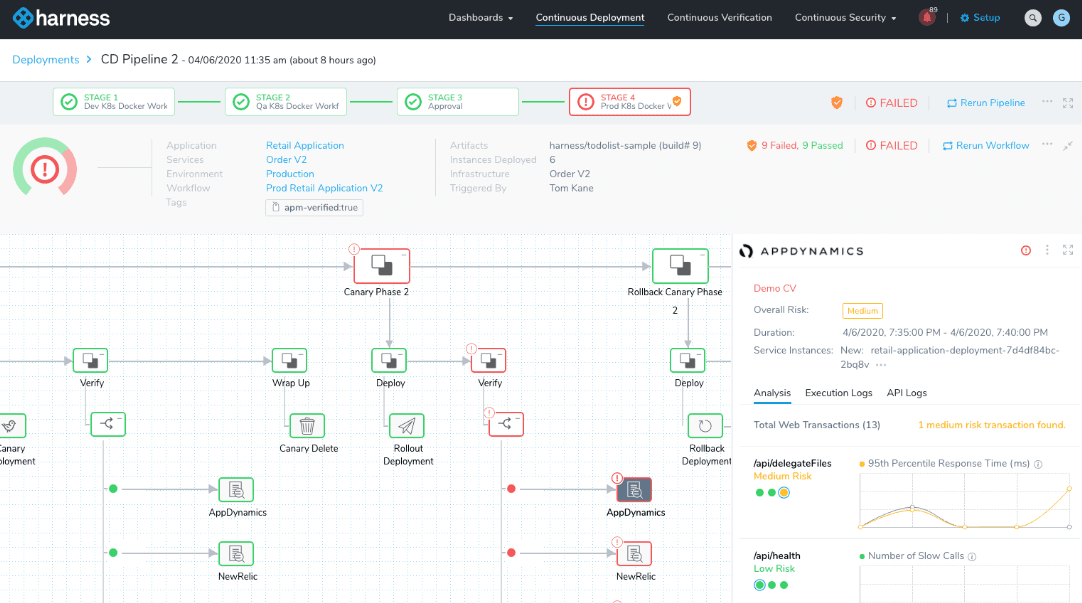Click the Rollback Deployment icon
The image size is (1082, 603).
tap(705, 426)
